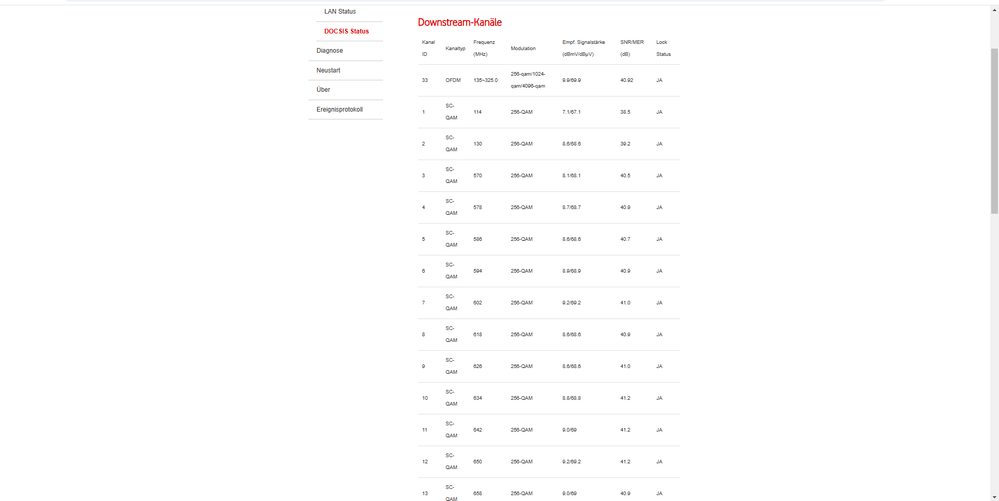
Task: Select the frequency 570 cell
Action: click(478, 175)
